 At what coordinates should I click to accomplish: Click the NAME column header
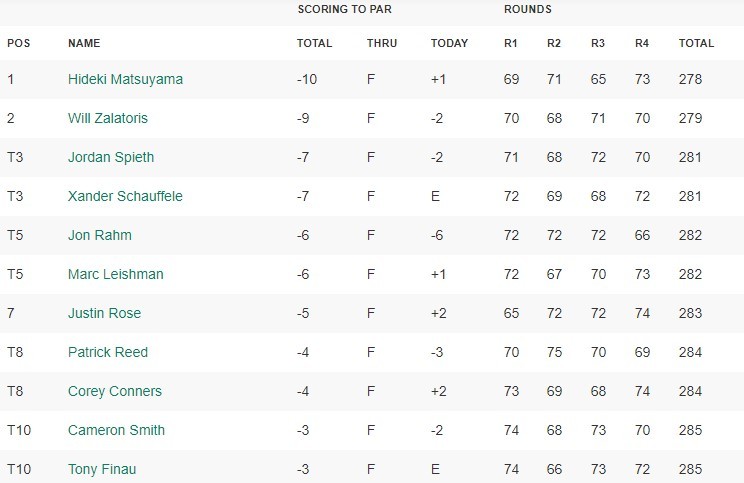[x=84, y=43]
